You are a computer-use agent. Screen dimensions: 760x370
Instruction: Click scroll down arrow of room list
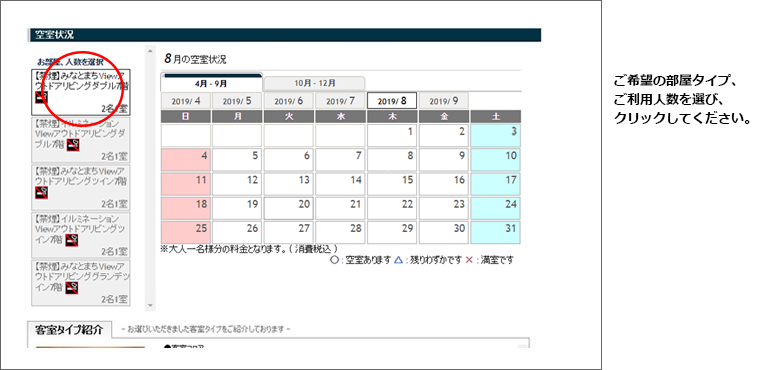coord(150,306)
